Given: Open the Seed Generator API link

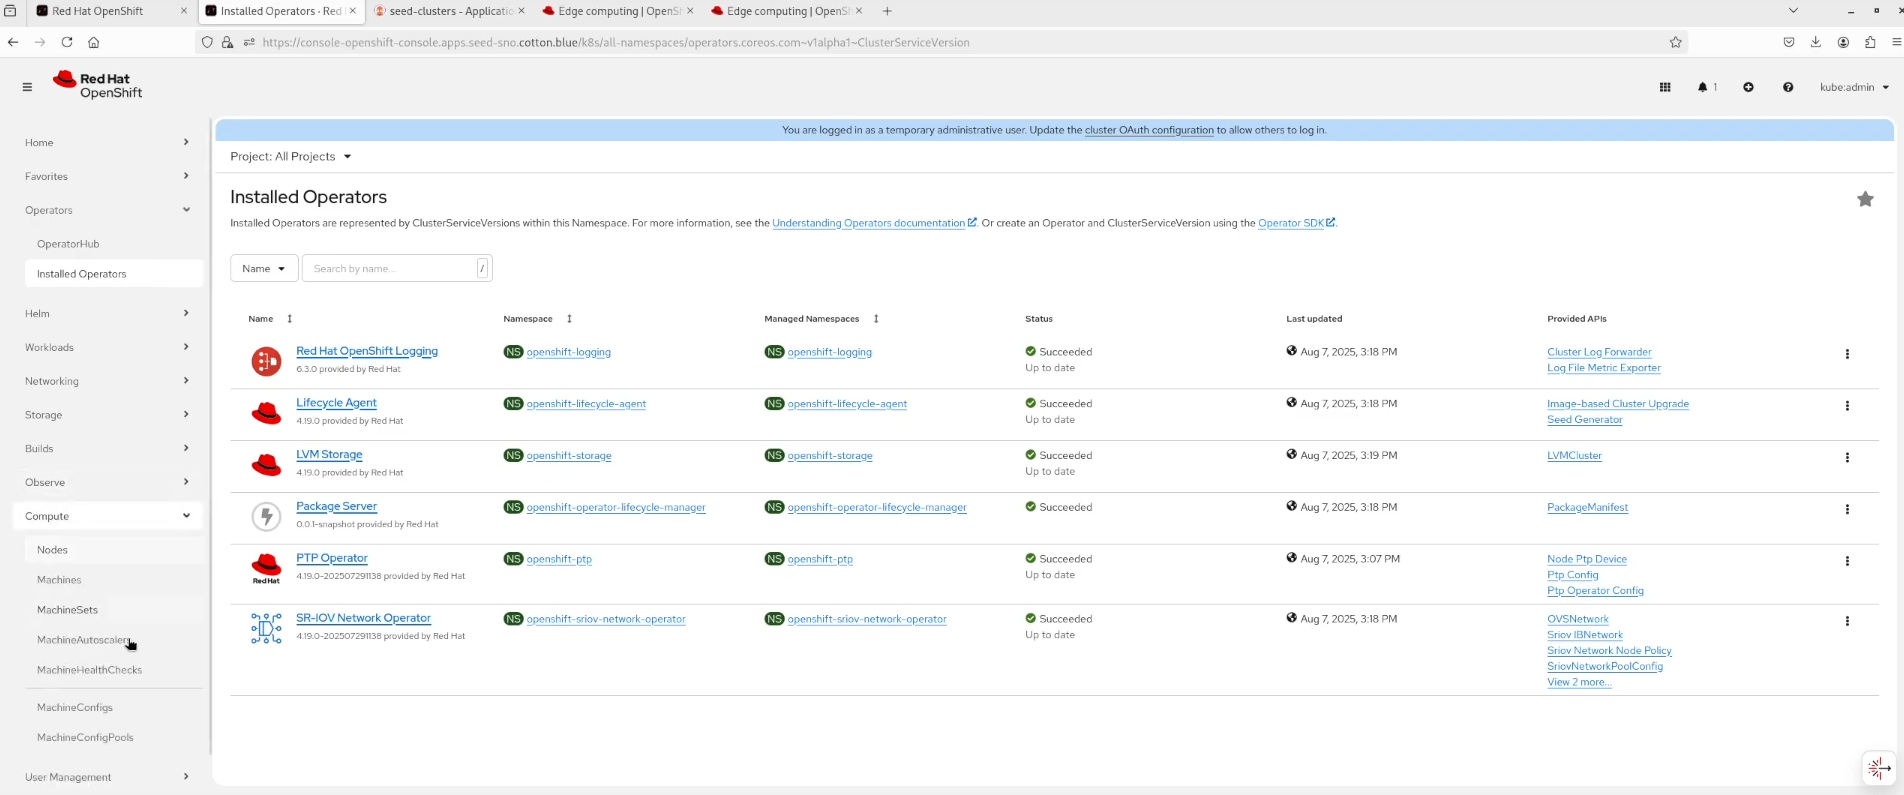Looking at the screenshot, I should (1584, 420).
